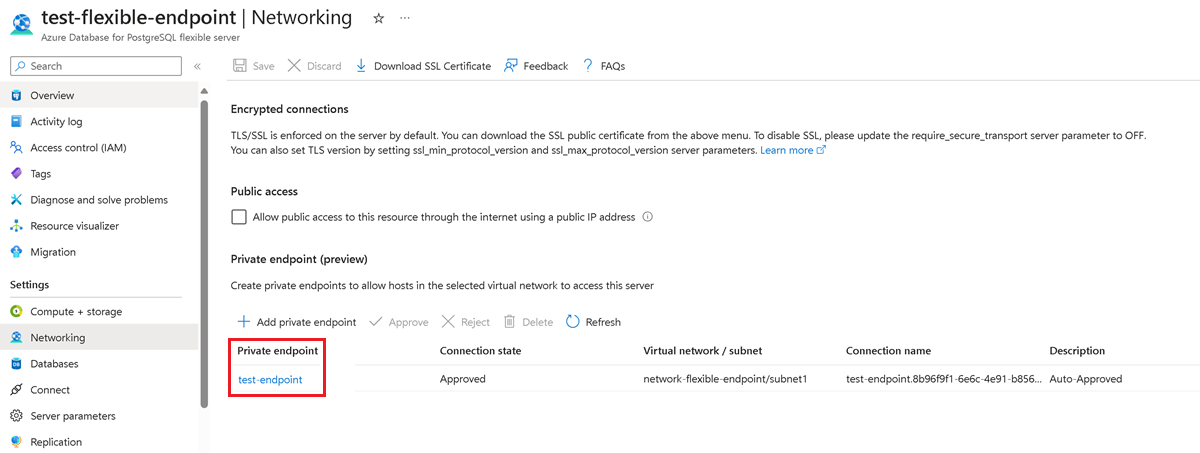Collapse the sidebar with double chevron
Image resolution: width=1200 pixels, height=453 pixels.
click(x=197, y=66)
